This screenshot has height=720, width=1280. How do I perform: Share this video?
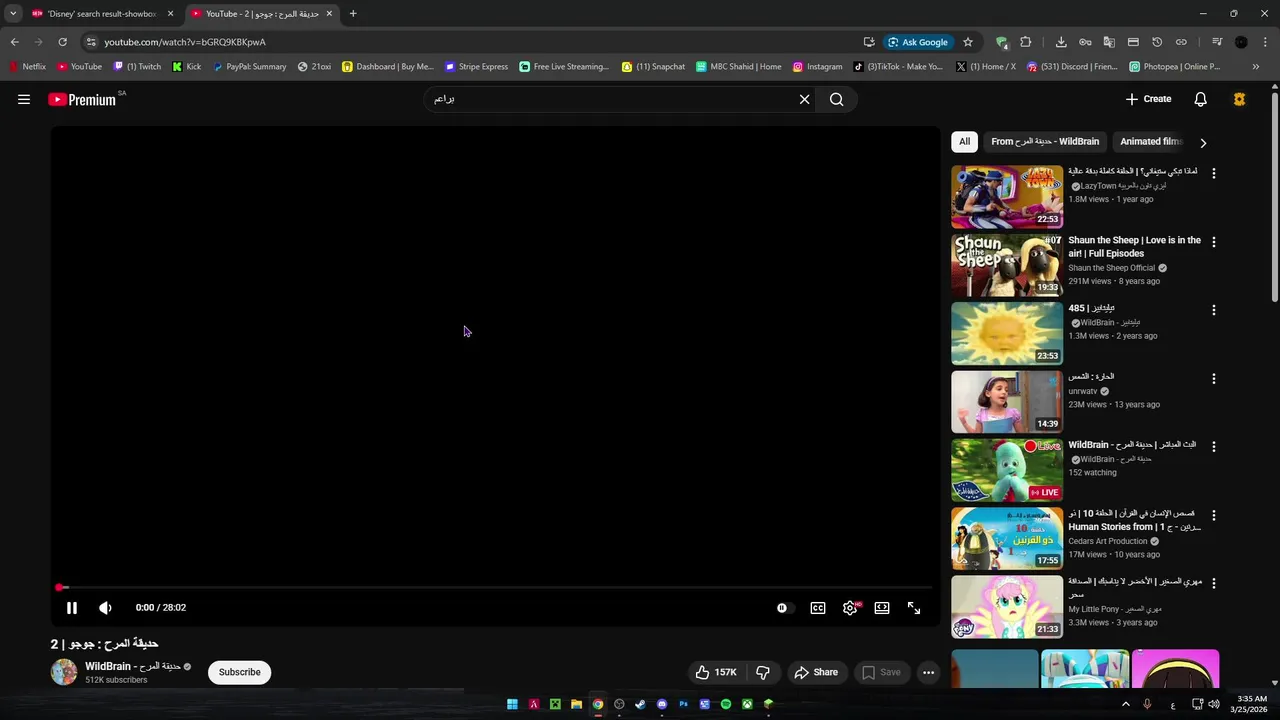tap(816, 672)
